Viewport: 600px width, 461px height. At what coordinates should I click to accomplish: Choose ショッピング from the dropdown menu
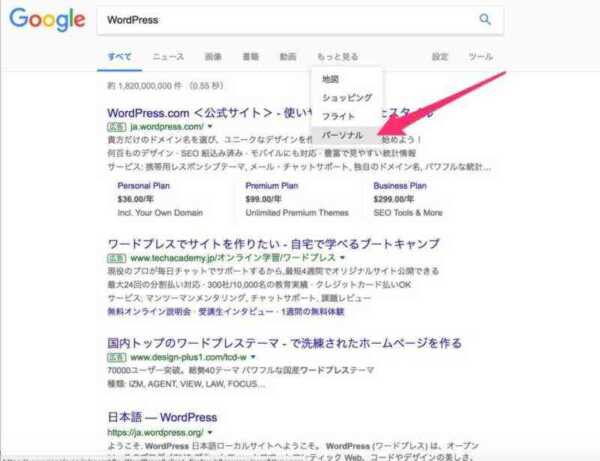pyautogui.click(x=347, y=98)
